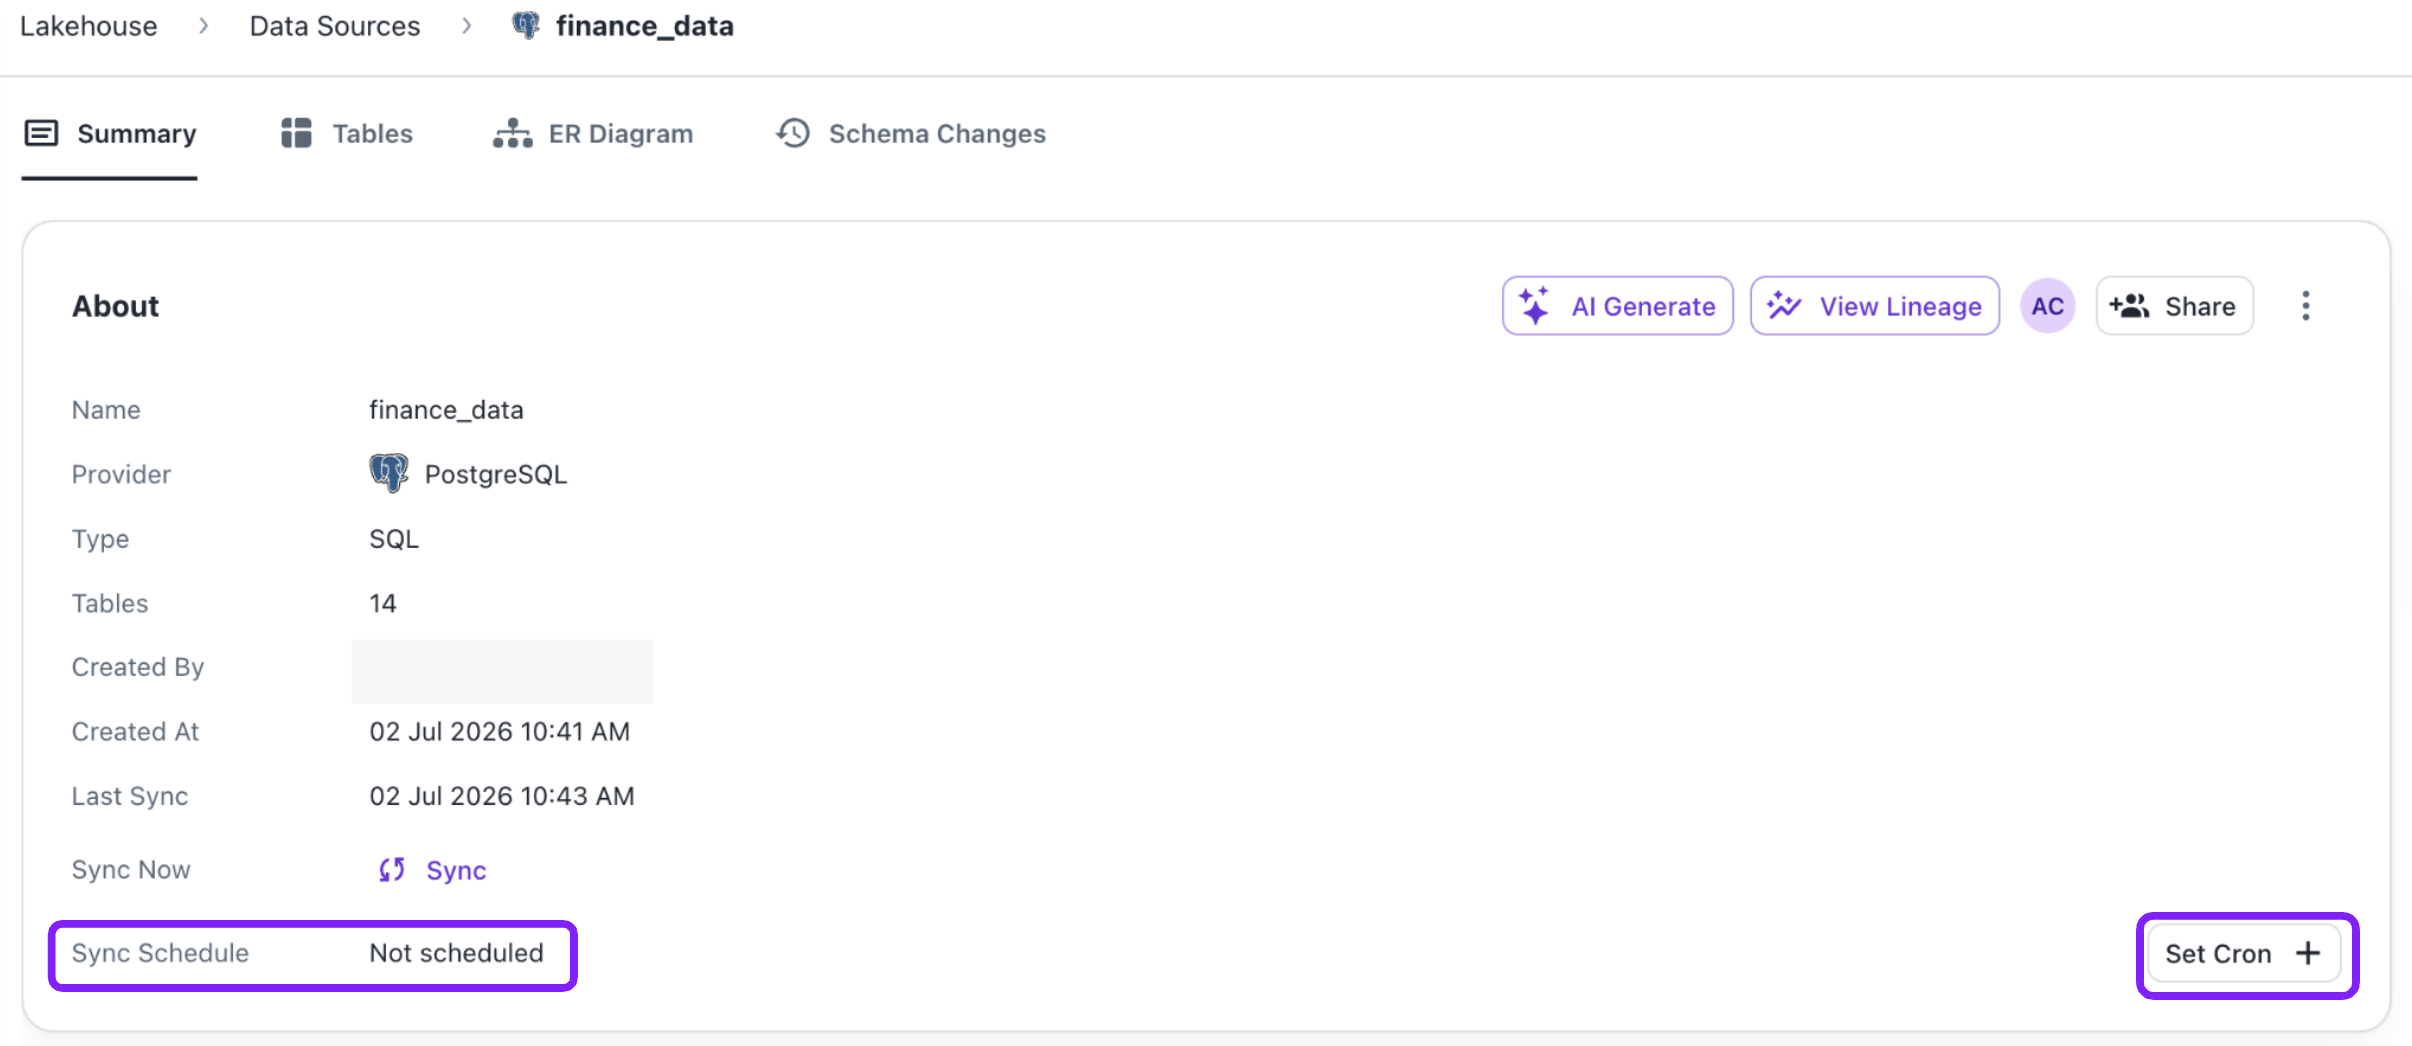Click the plus icon beside Set Cron
This screenshot has height=1046, width=2412.
coord(2307,954)
